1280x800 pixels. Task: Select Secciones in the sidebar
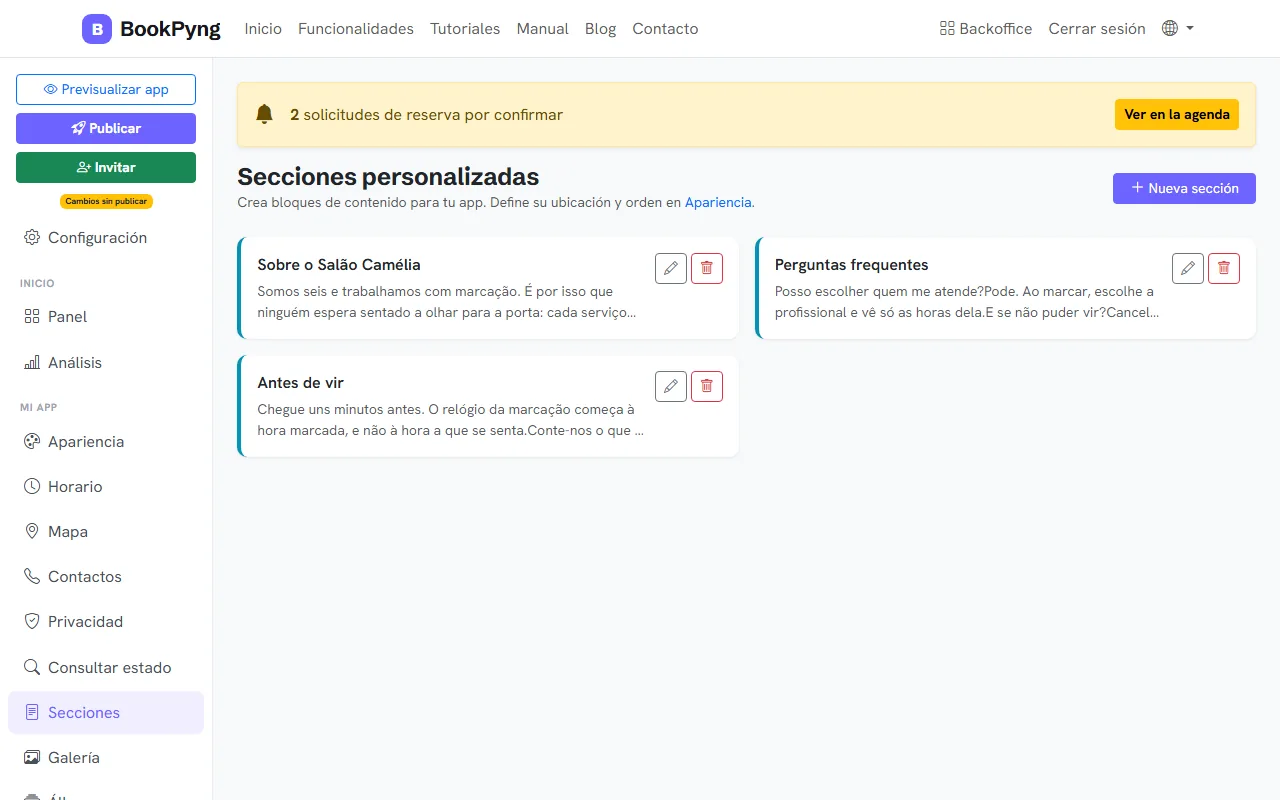(x=106, y=713)
